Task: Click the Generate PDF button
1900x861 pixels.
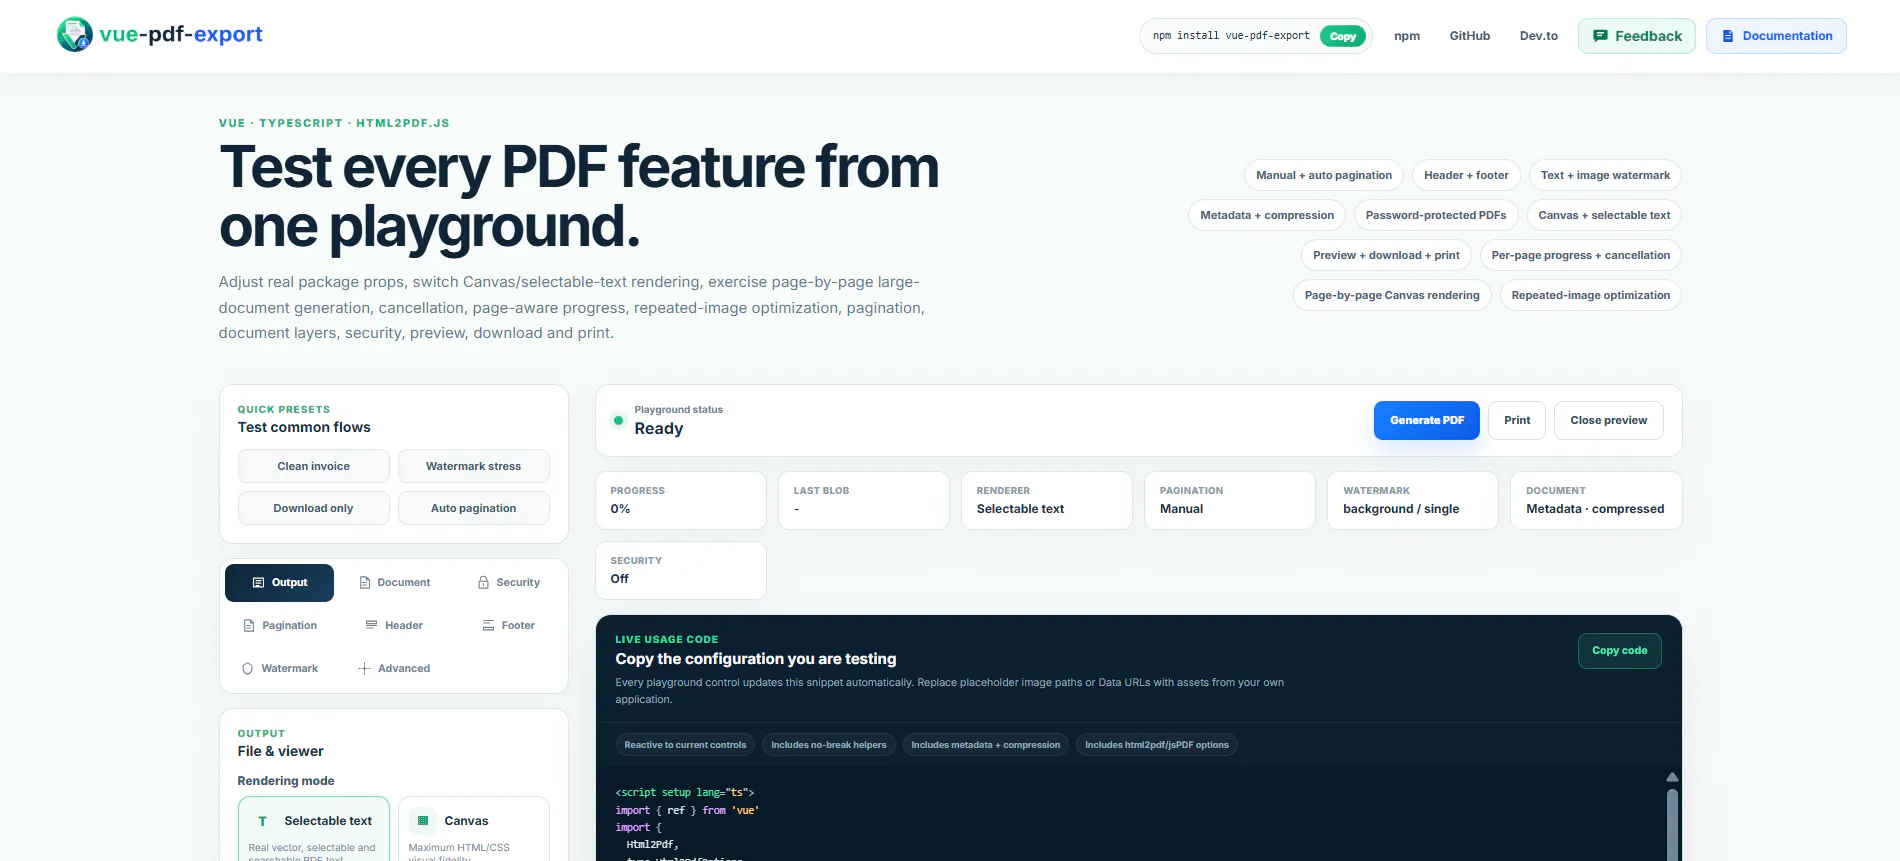Action: click(1427, 420)
